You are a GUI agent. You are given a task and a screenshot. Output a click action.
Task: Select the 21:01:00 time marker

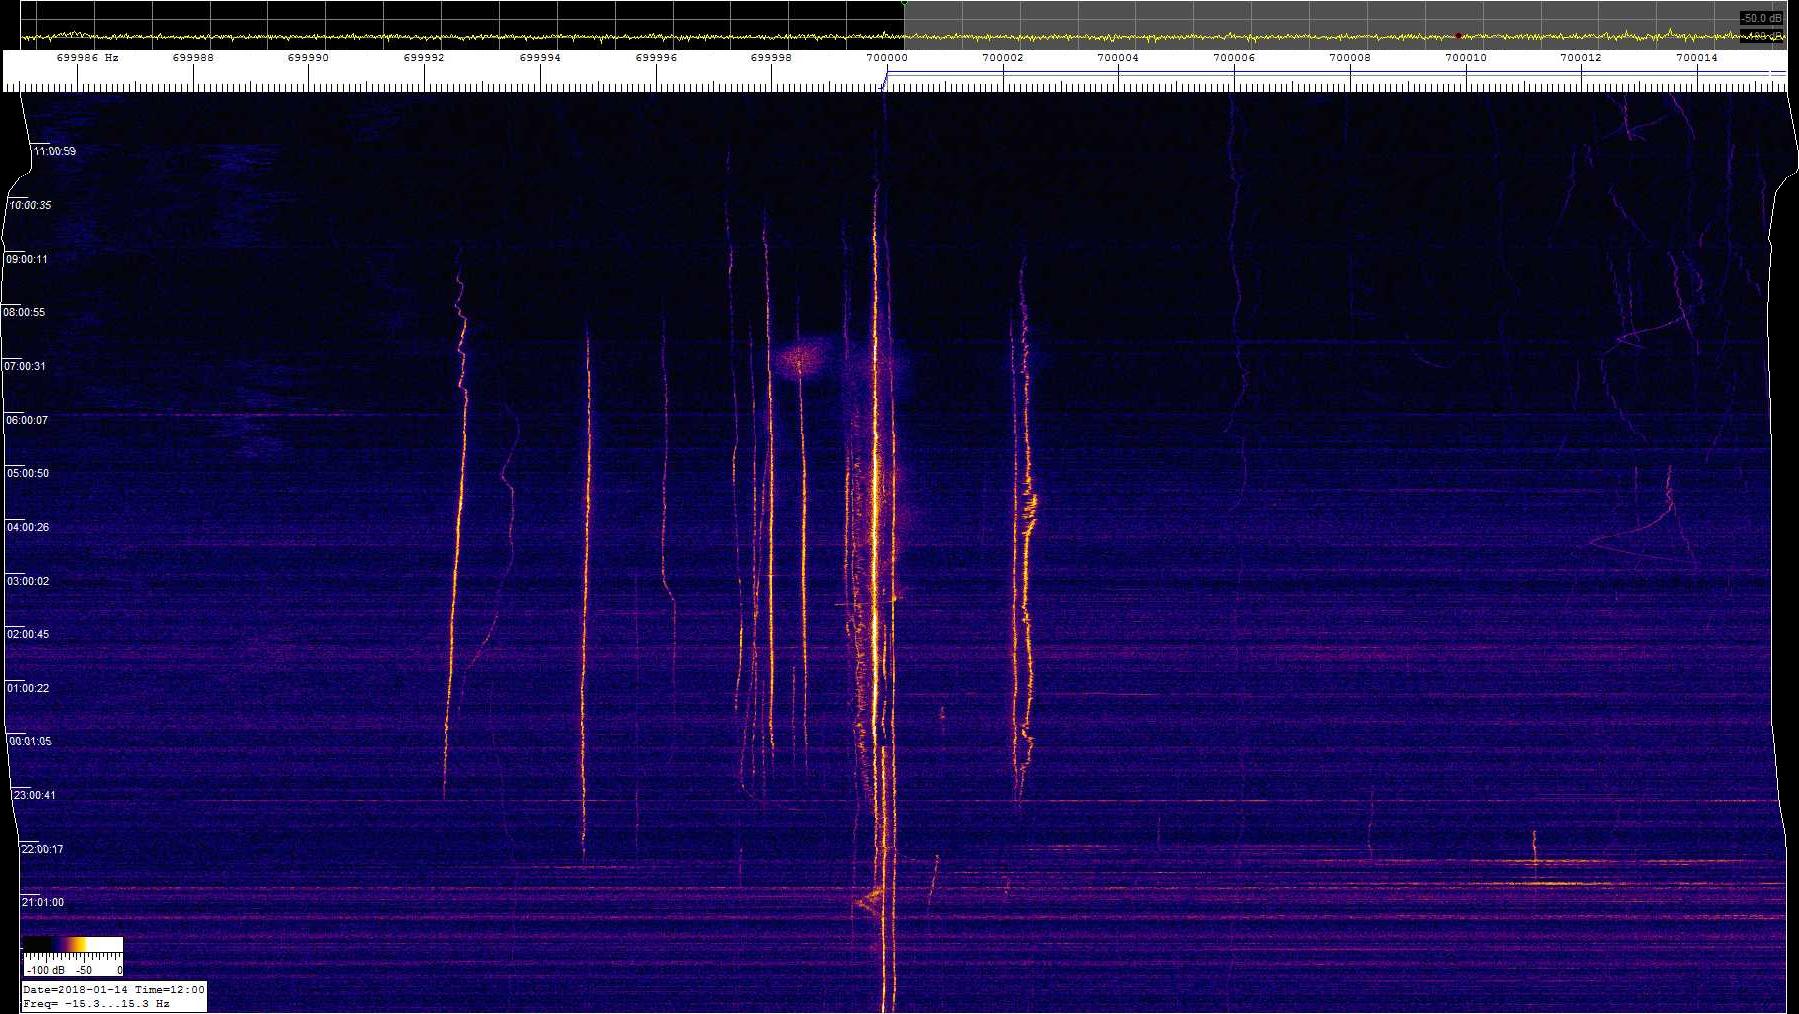tap(43, 902)
